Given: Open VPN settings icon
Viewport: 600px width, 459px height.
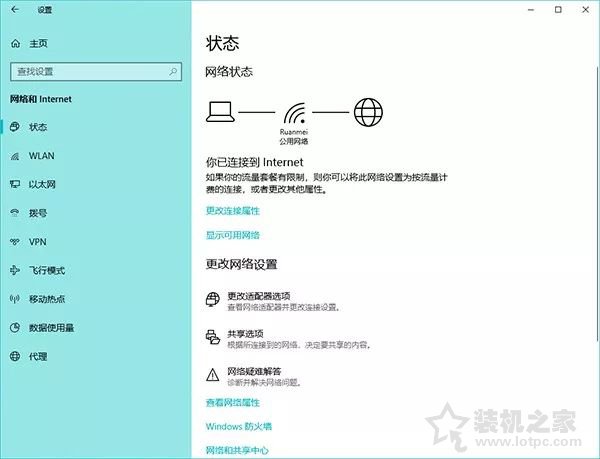Looking at the screenshot, I should pyautogui.click(x=15, y=242).
